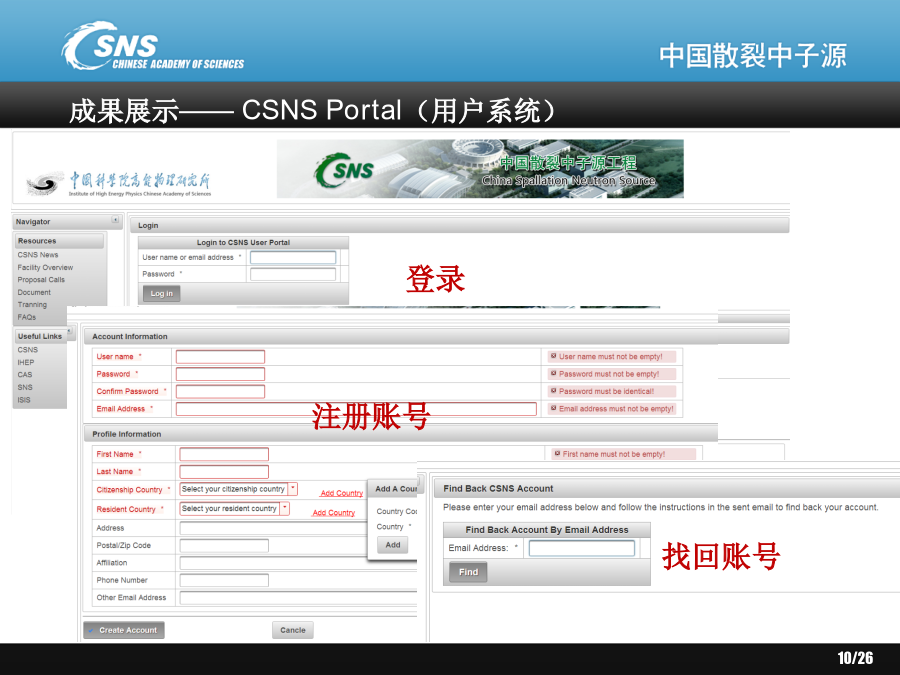Open Proposal Calls in the Resources list
The image size is (900, 675).
click(x=41, y=280)
